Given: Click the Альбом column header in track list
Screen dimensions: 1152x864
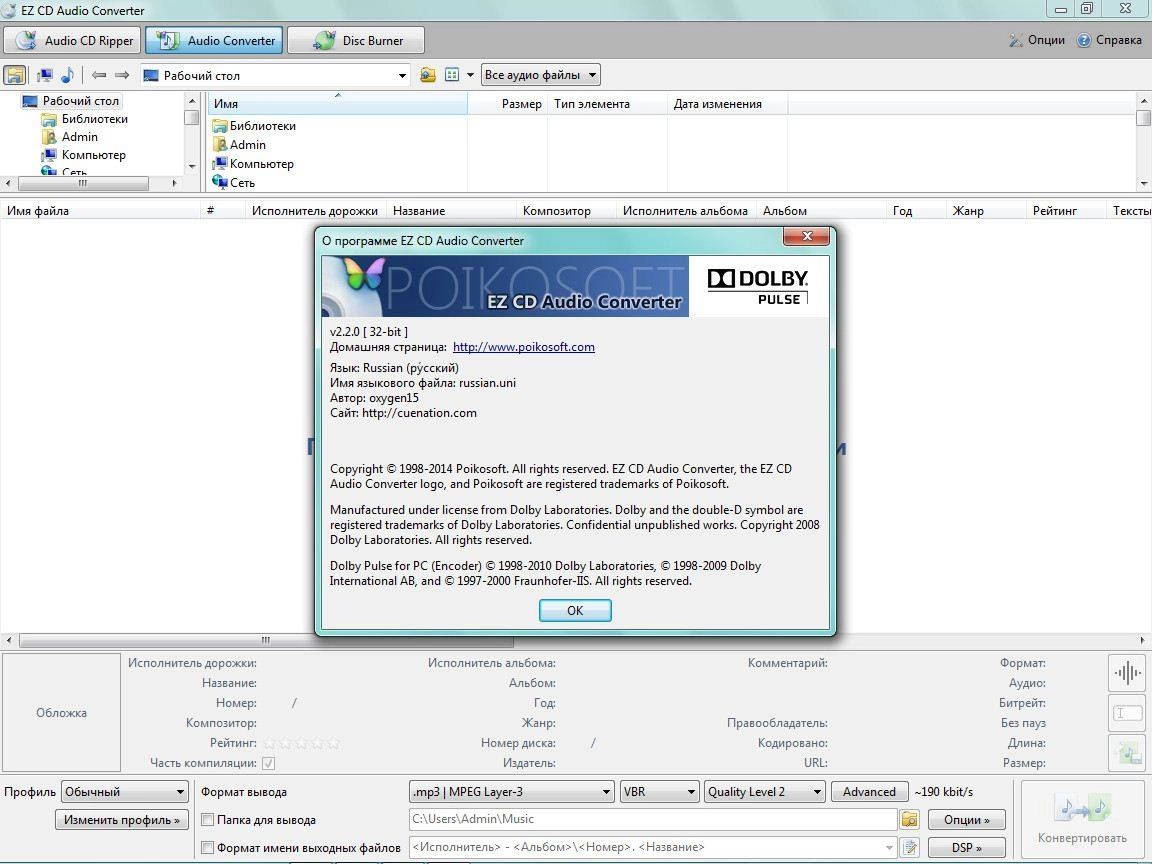Looking at the screenshot, I should point(821,211).
